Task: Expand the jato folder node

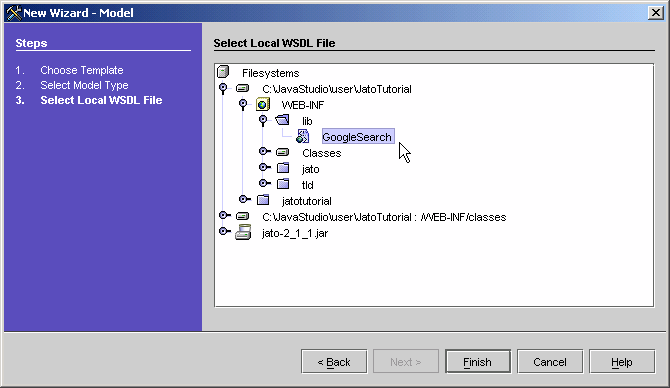Action: 264,167
